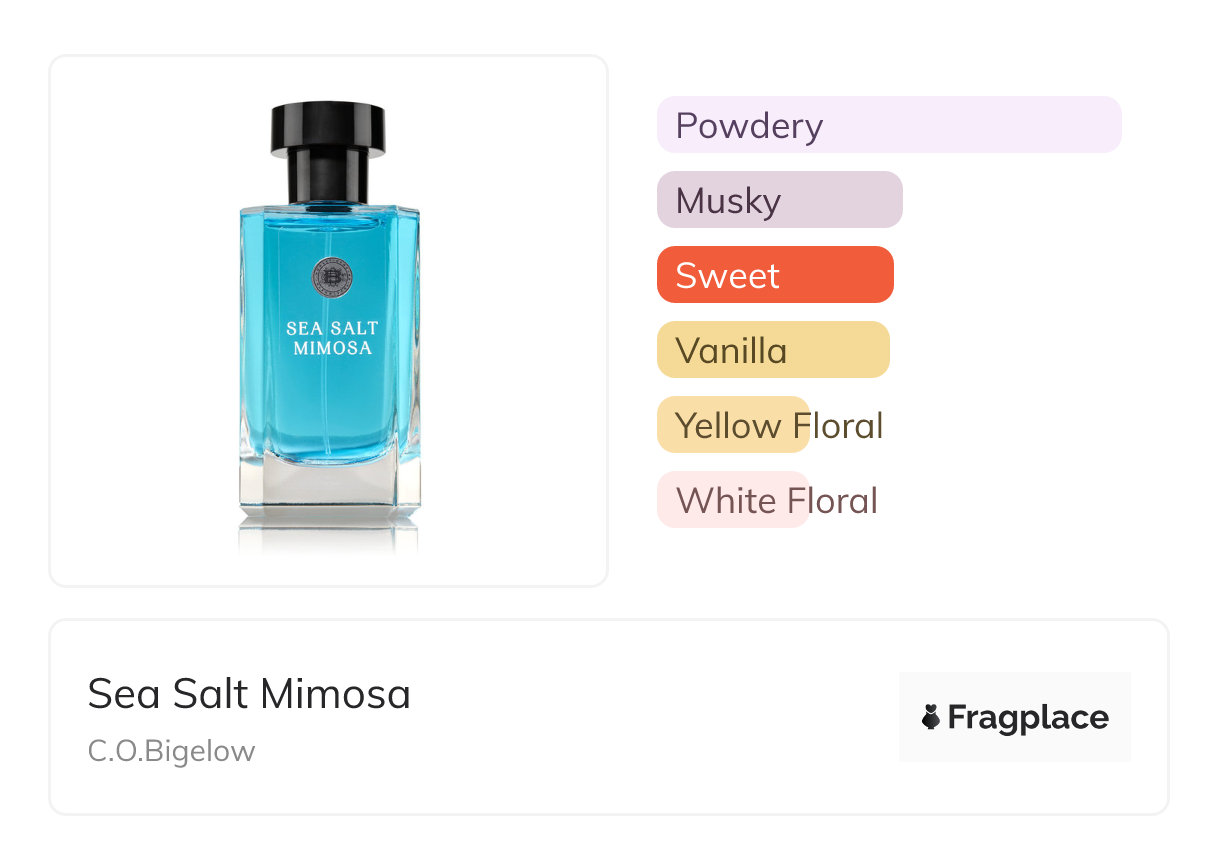The height and width of the screenshot is (864, 1218).
Task: Open the Sea Salt Mimosa product title
Action: pos(249,693)
